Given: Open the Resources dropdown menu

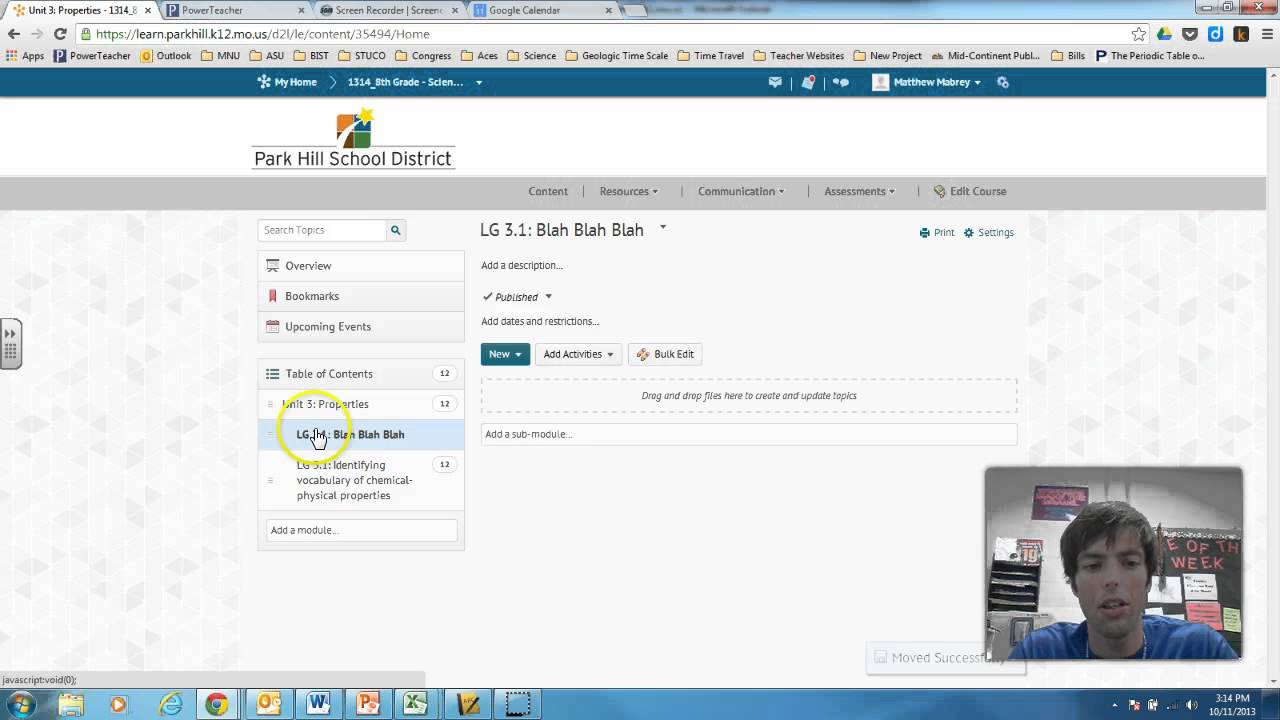Looking at the screenshot, I should click(628, 191).
